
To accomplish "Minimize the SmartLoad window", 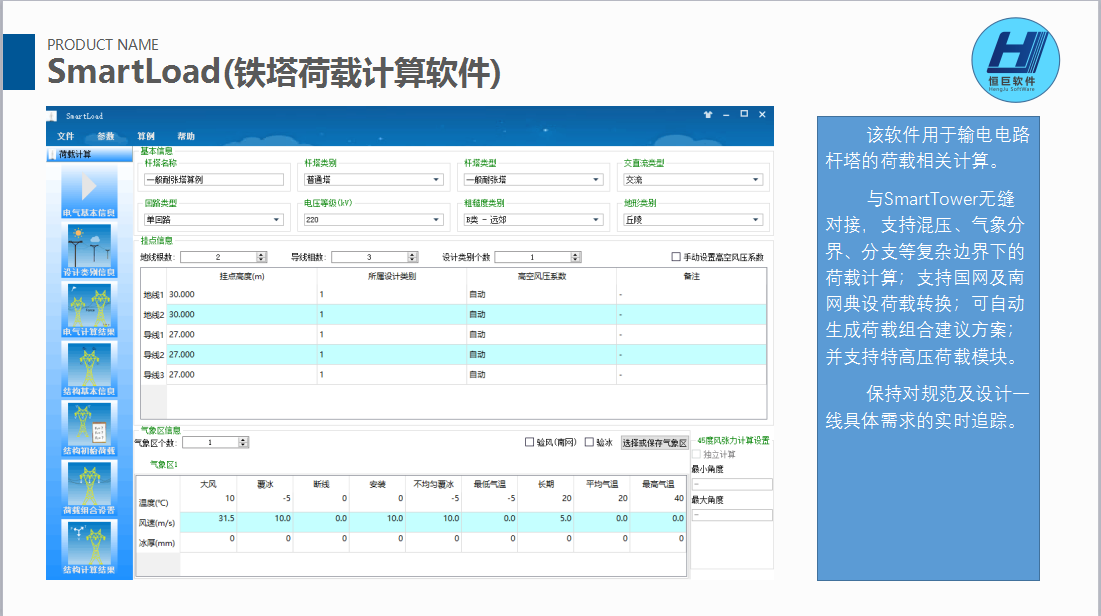I will [726, 114].
